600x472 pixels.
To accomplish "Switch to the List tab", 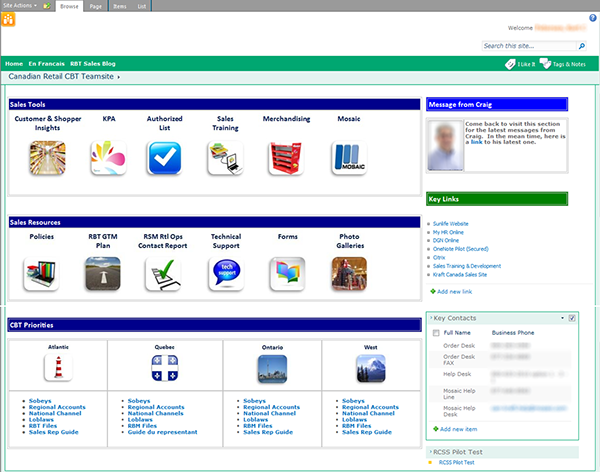I will (x=142, y=6).
